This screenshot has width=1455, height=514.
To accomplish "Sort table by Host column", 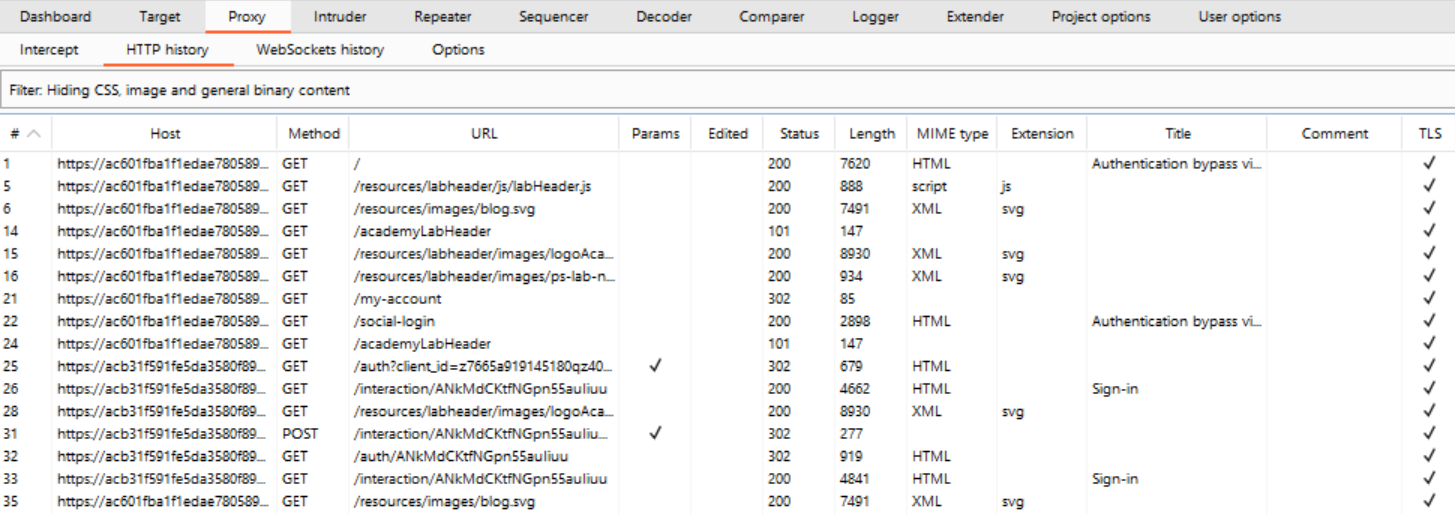I will pos(165,133).
